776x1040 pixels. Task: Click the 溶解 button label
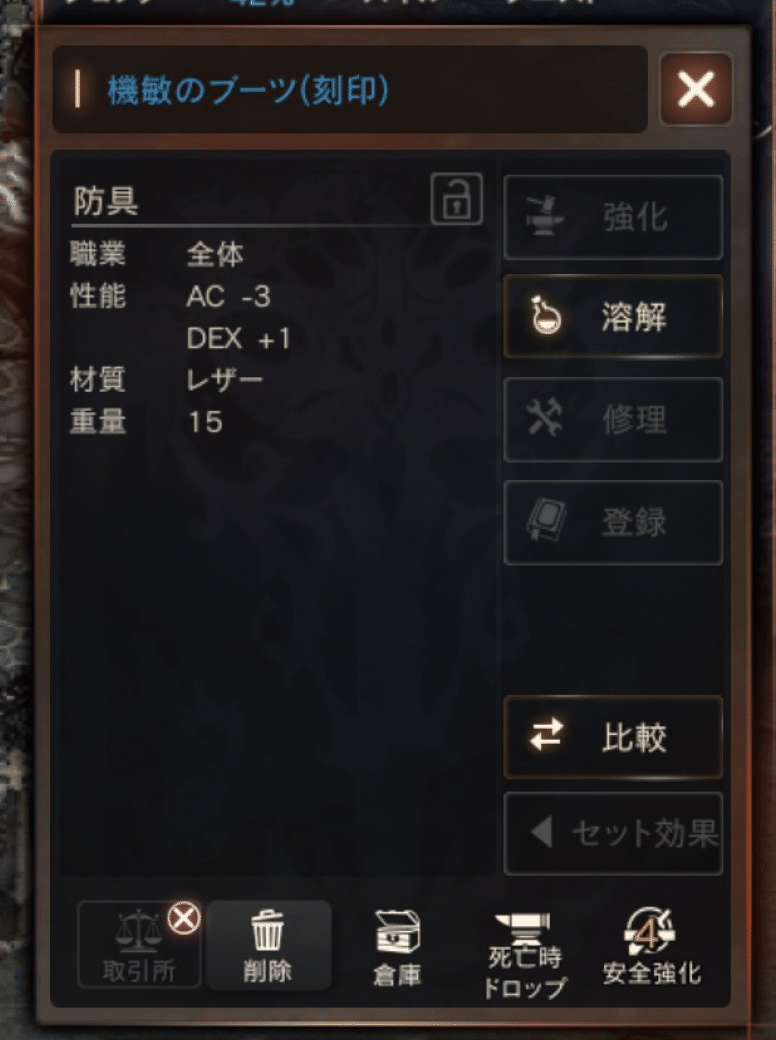(634, 316)
